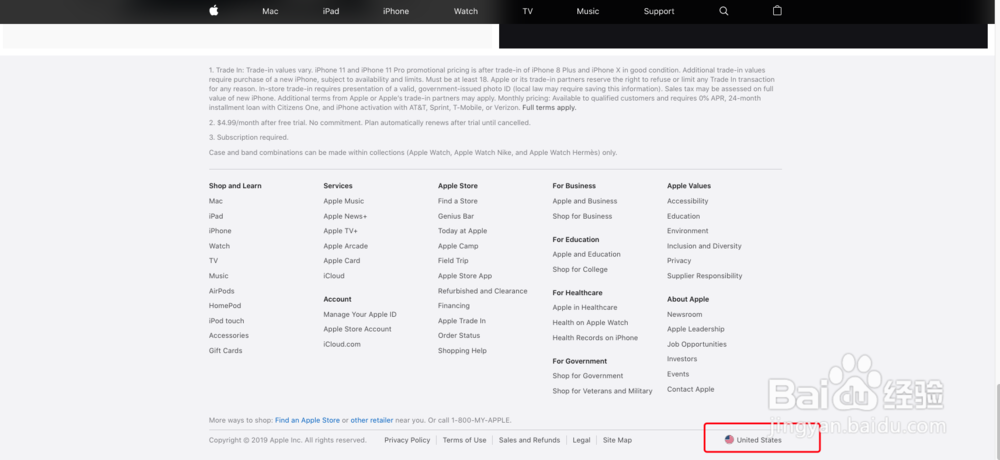The image size is (1000, 460).
Task: Open Newsroom under About Apple
Action: click(684, 315)
